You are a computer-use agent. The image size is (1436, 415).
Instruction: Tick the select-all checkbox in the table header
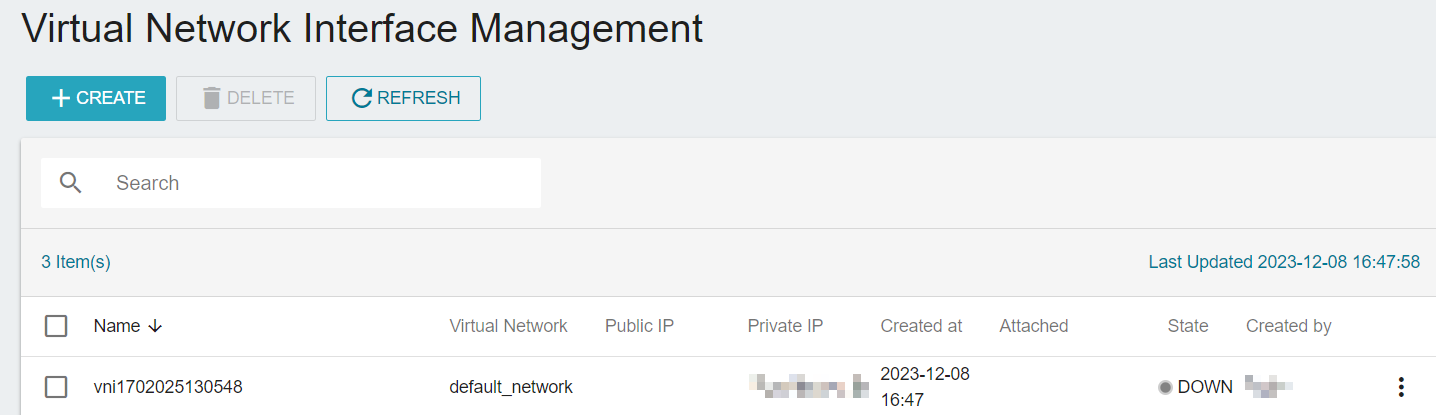[56, 326]
